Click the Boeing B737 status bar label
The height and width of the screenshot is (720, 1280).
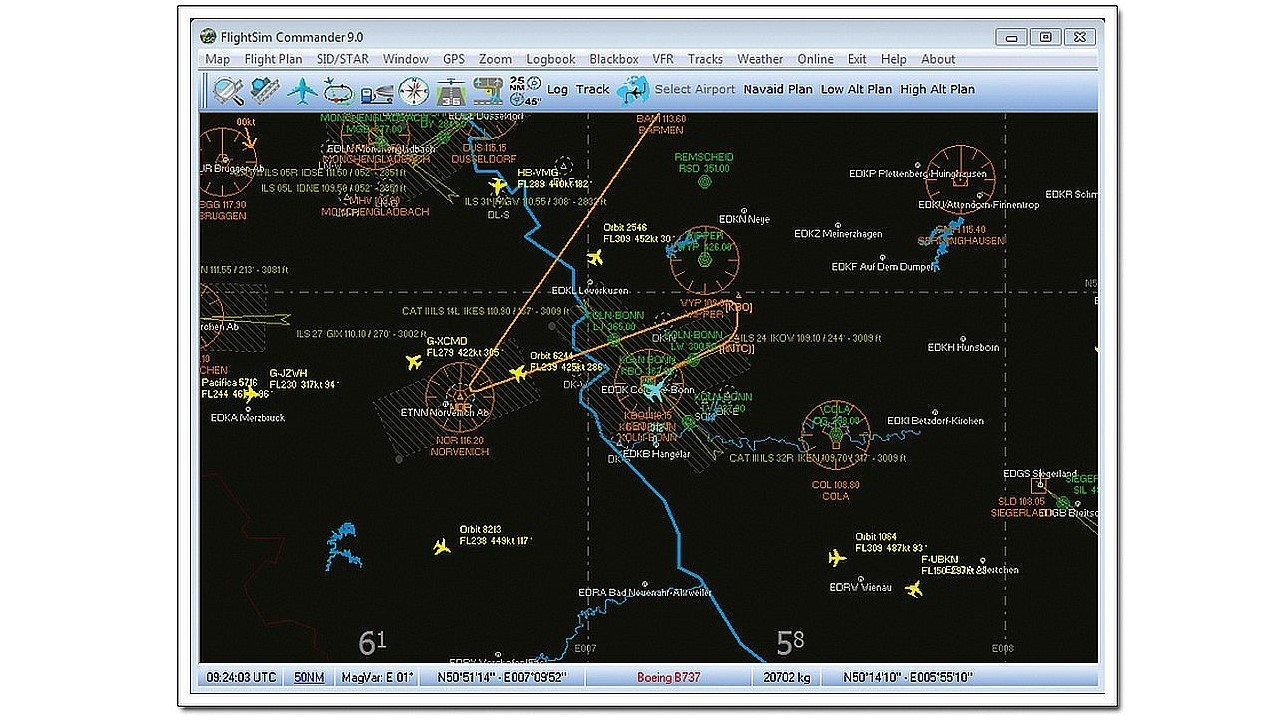click(668, 677)
